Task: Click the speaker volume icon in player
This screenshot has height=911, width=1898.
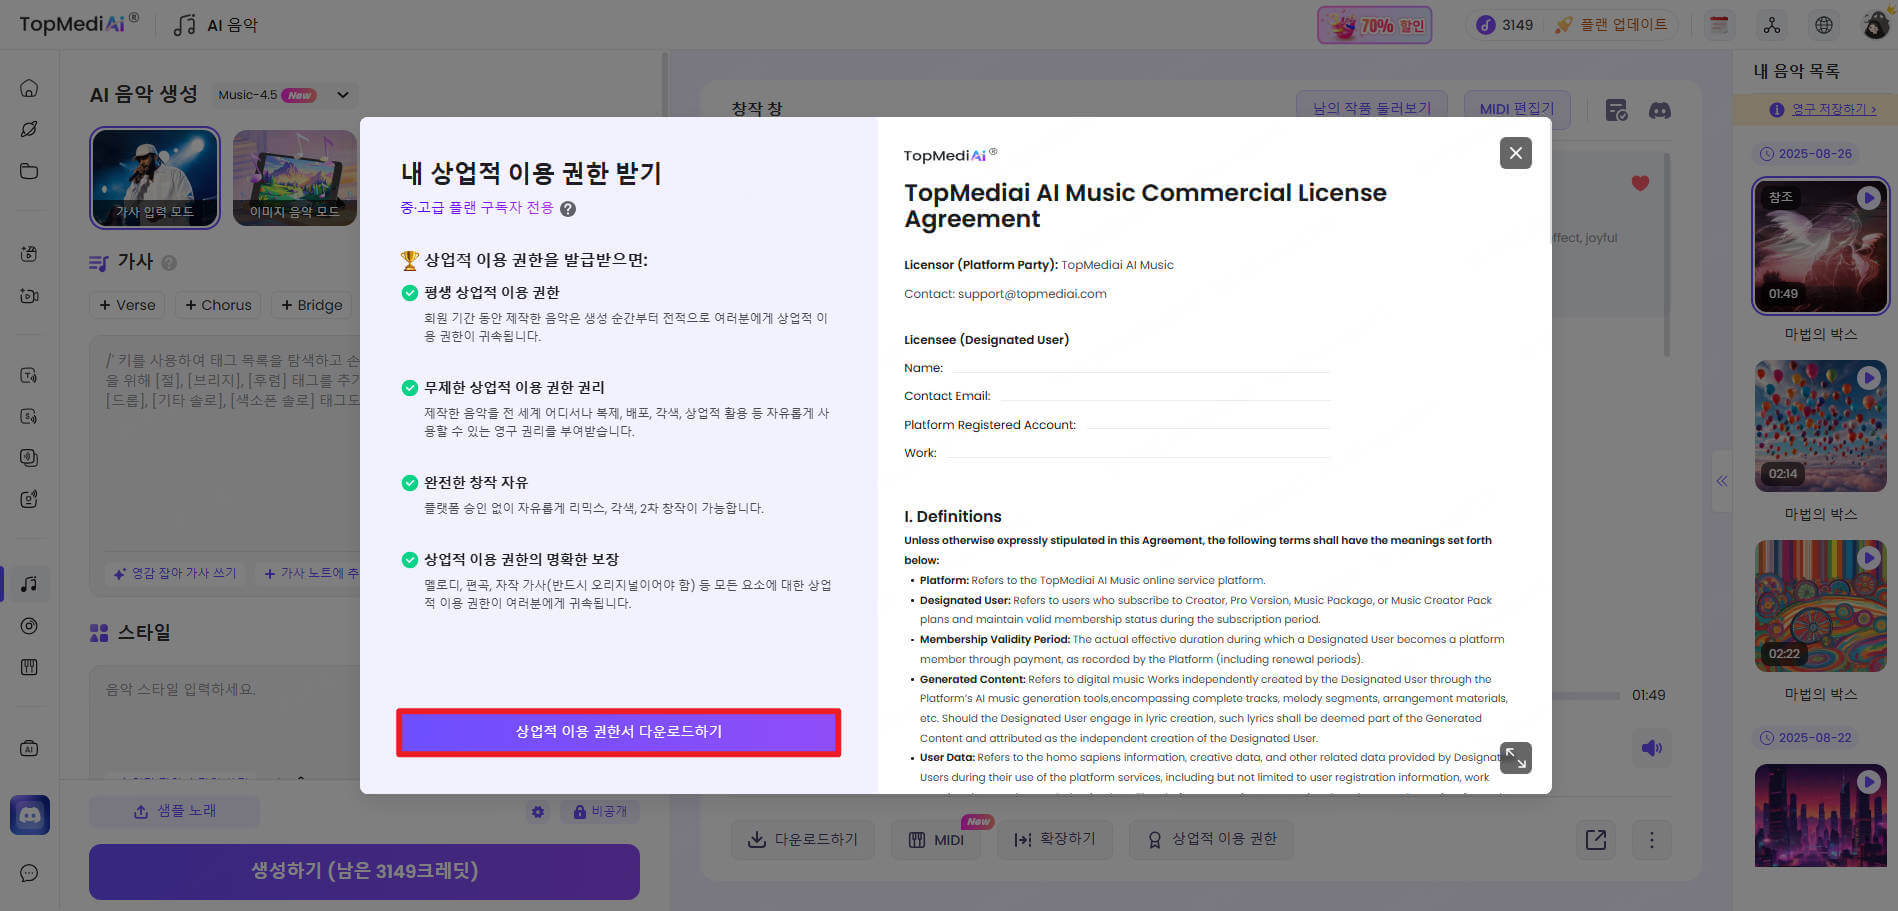Action: (1651, 748)
